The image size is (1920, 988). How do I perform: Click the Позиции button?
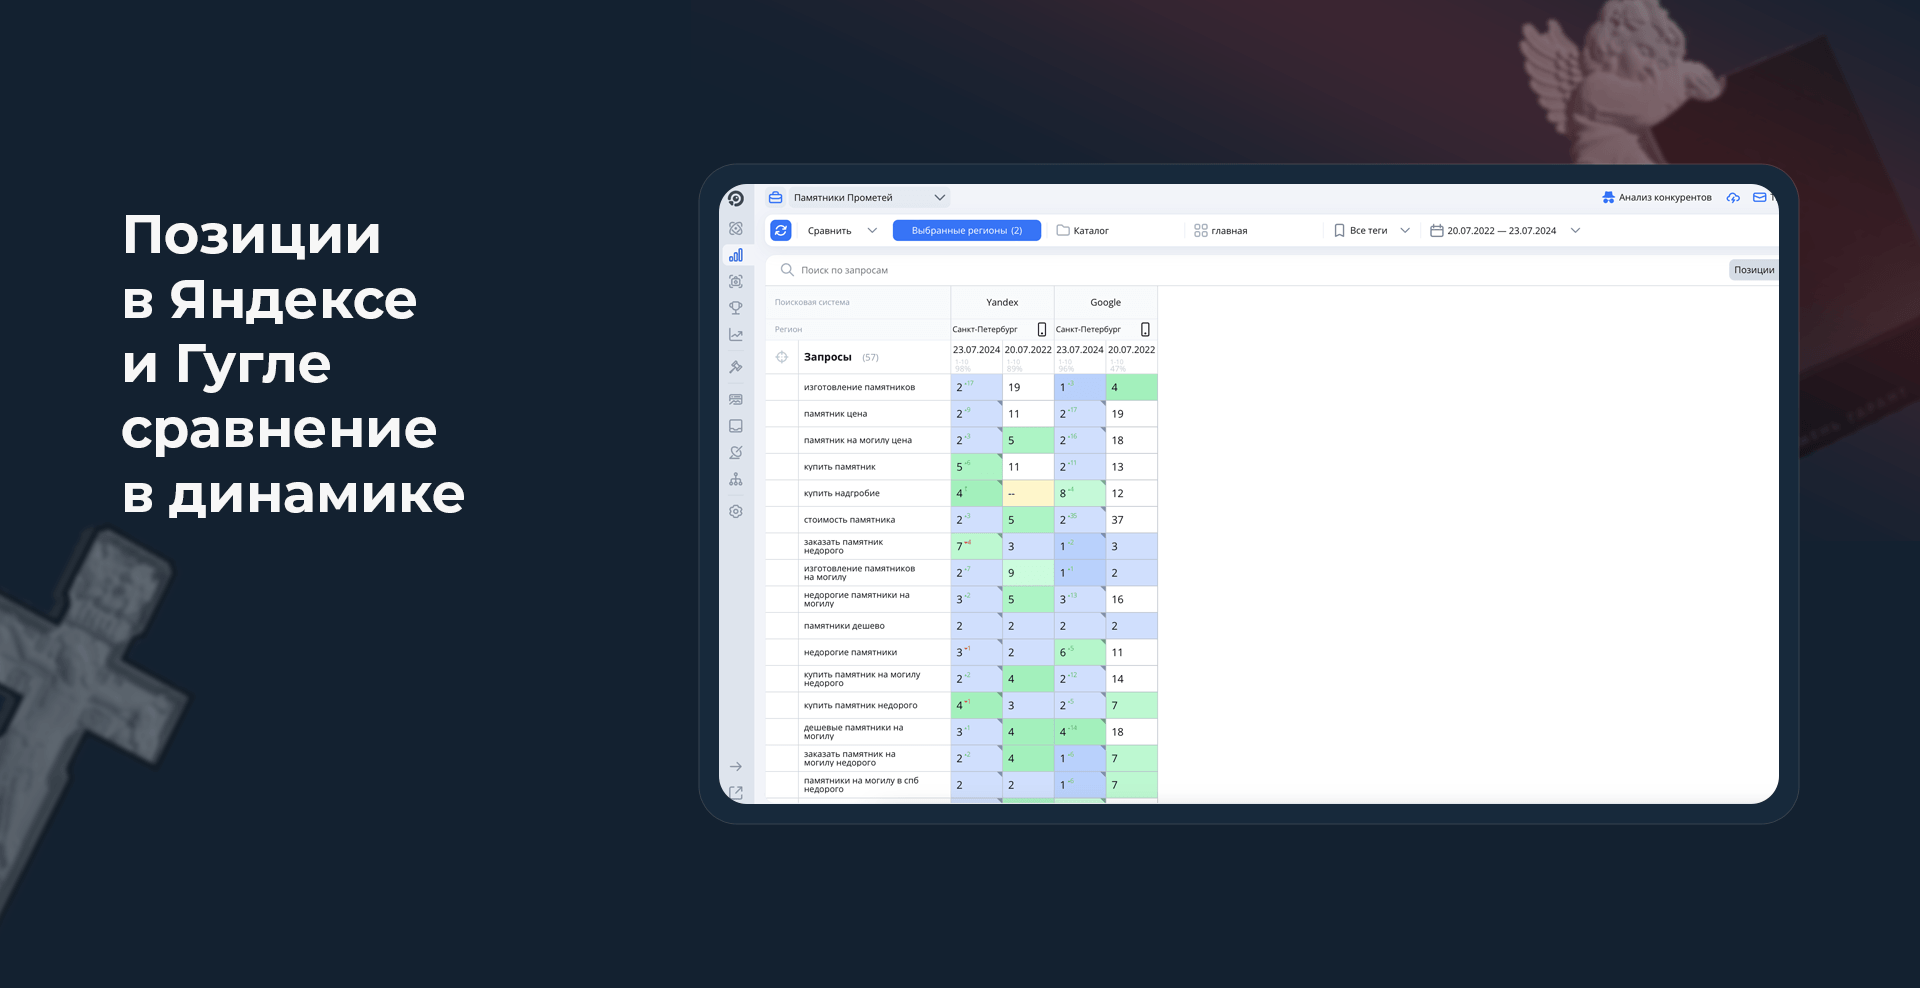pyautogui.click(x=1754, y=270)
